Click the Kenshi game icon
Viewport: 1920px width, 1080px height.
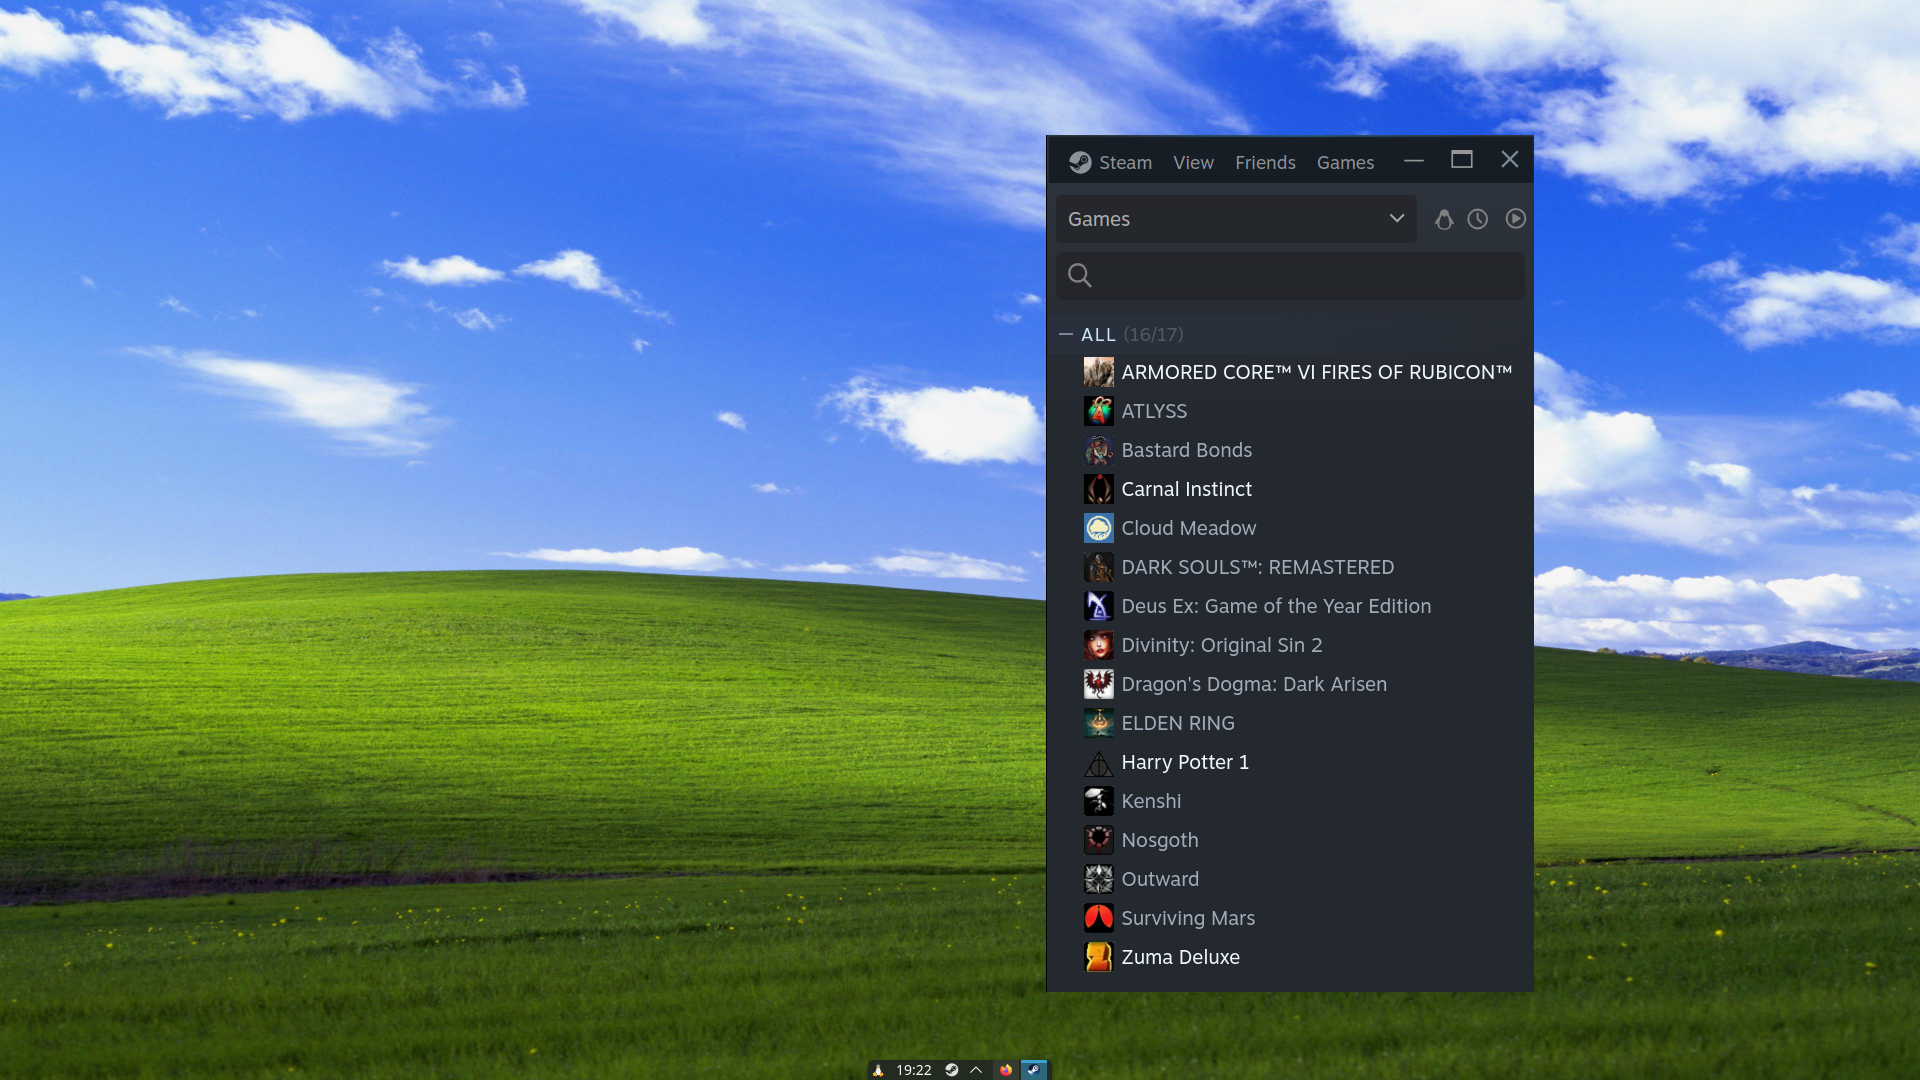pos(1098,801)
